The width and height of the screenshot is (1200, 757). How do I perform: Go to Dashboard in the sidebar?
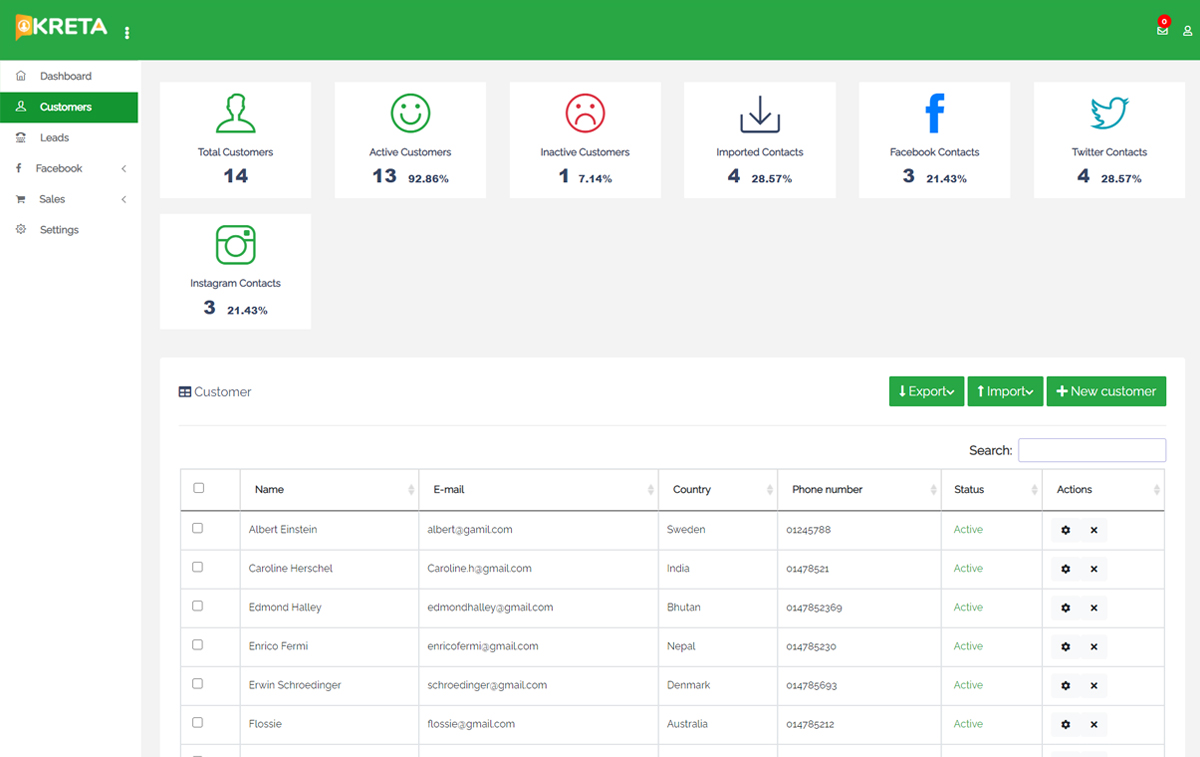tap(65, 76)
